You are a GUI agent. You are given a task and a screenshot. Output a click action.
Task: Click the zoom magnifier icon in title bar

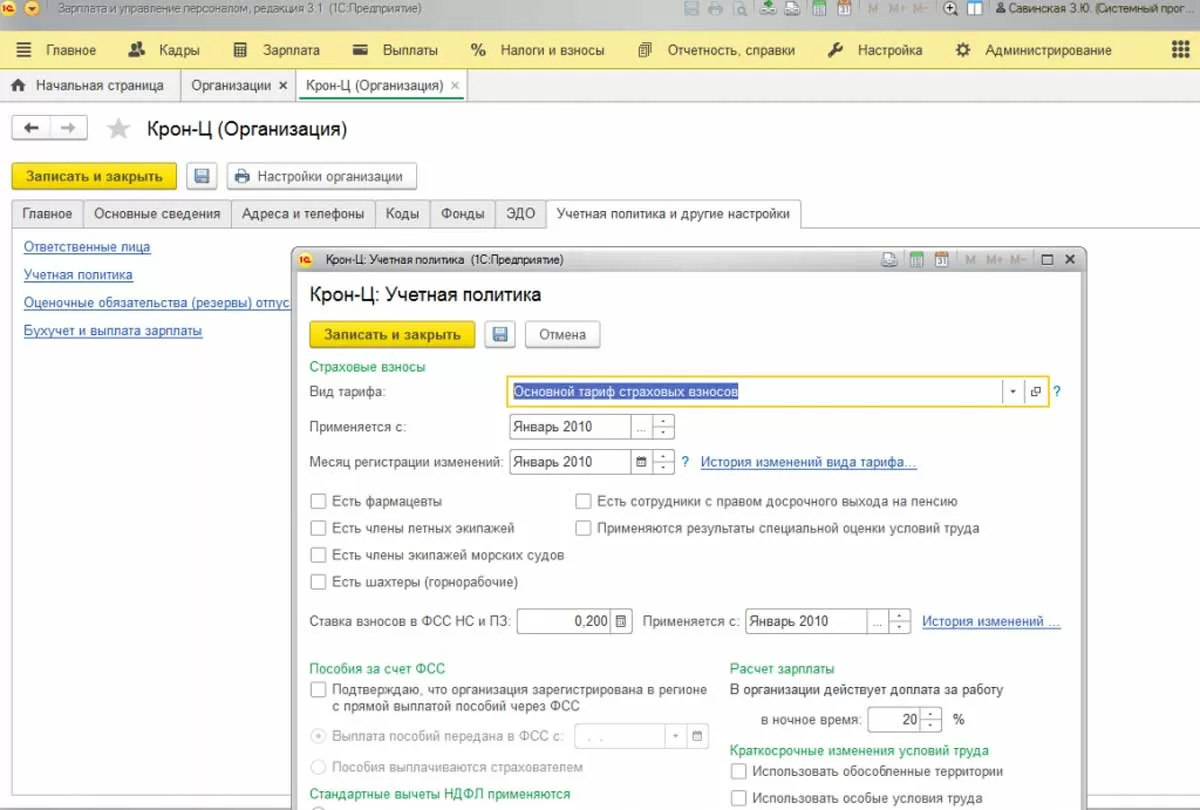950,9
